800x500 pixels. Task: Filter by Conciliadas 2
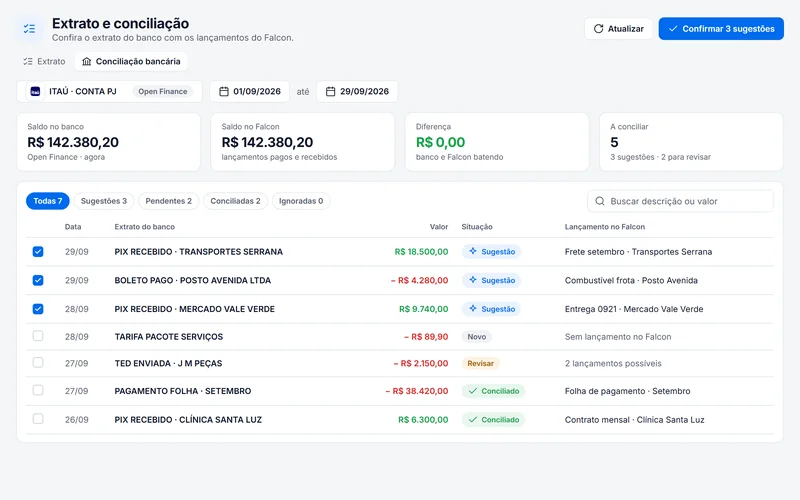(x=235, y=201)
